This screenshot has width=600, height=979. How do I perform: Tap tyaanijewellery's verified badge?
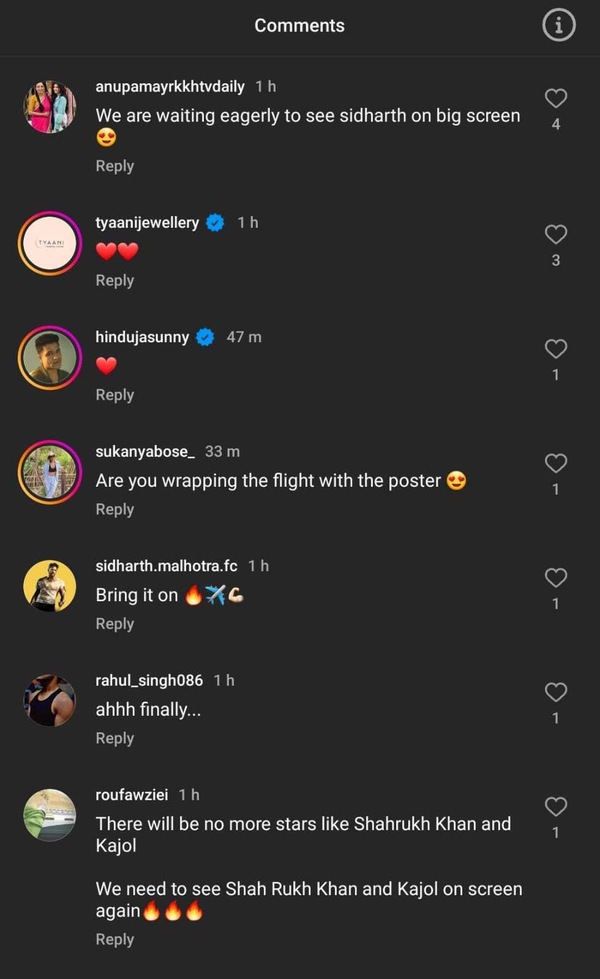[x=213, y=222]
